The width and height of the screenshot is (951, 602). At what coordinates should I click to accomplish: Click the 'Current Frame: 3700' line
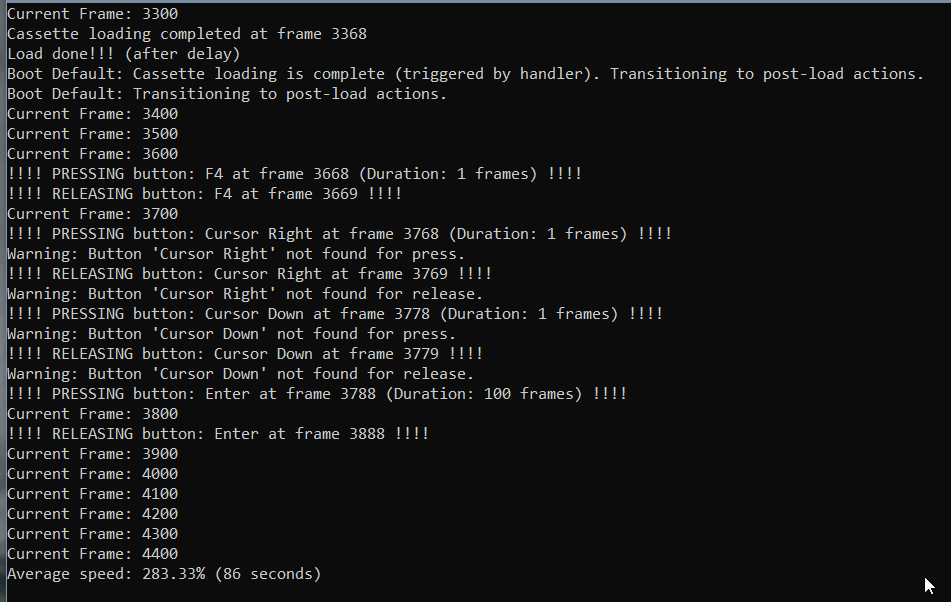[93, 214]
